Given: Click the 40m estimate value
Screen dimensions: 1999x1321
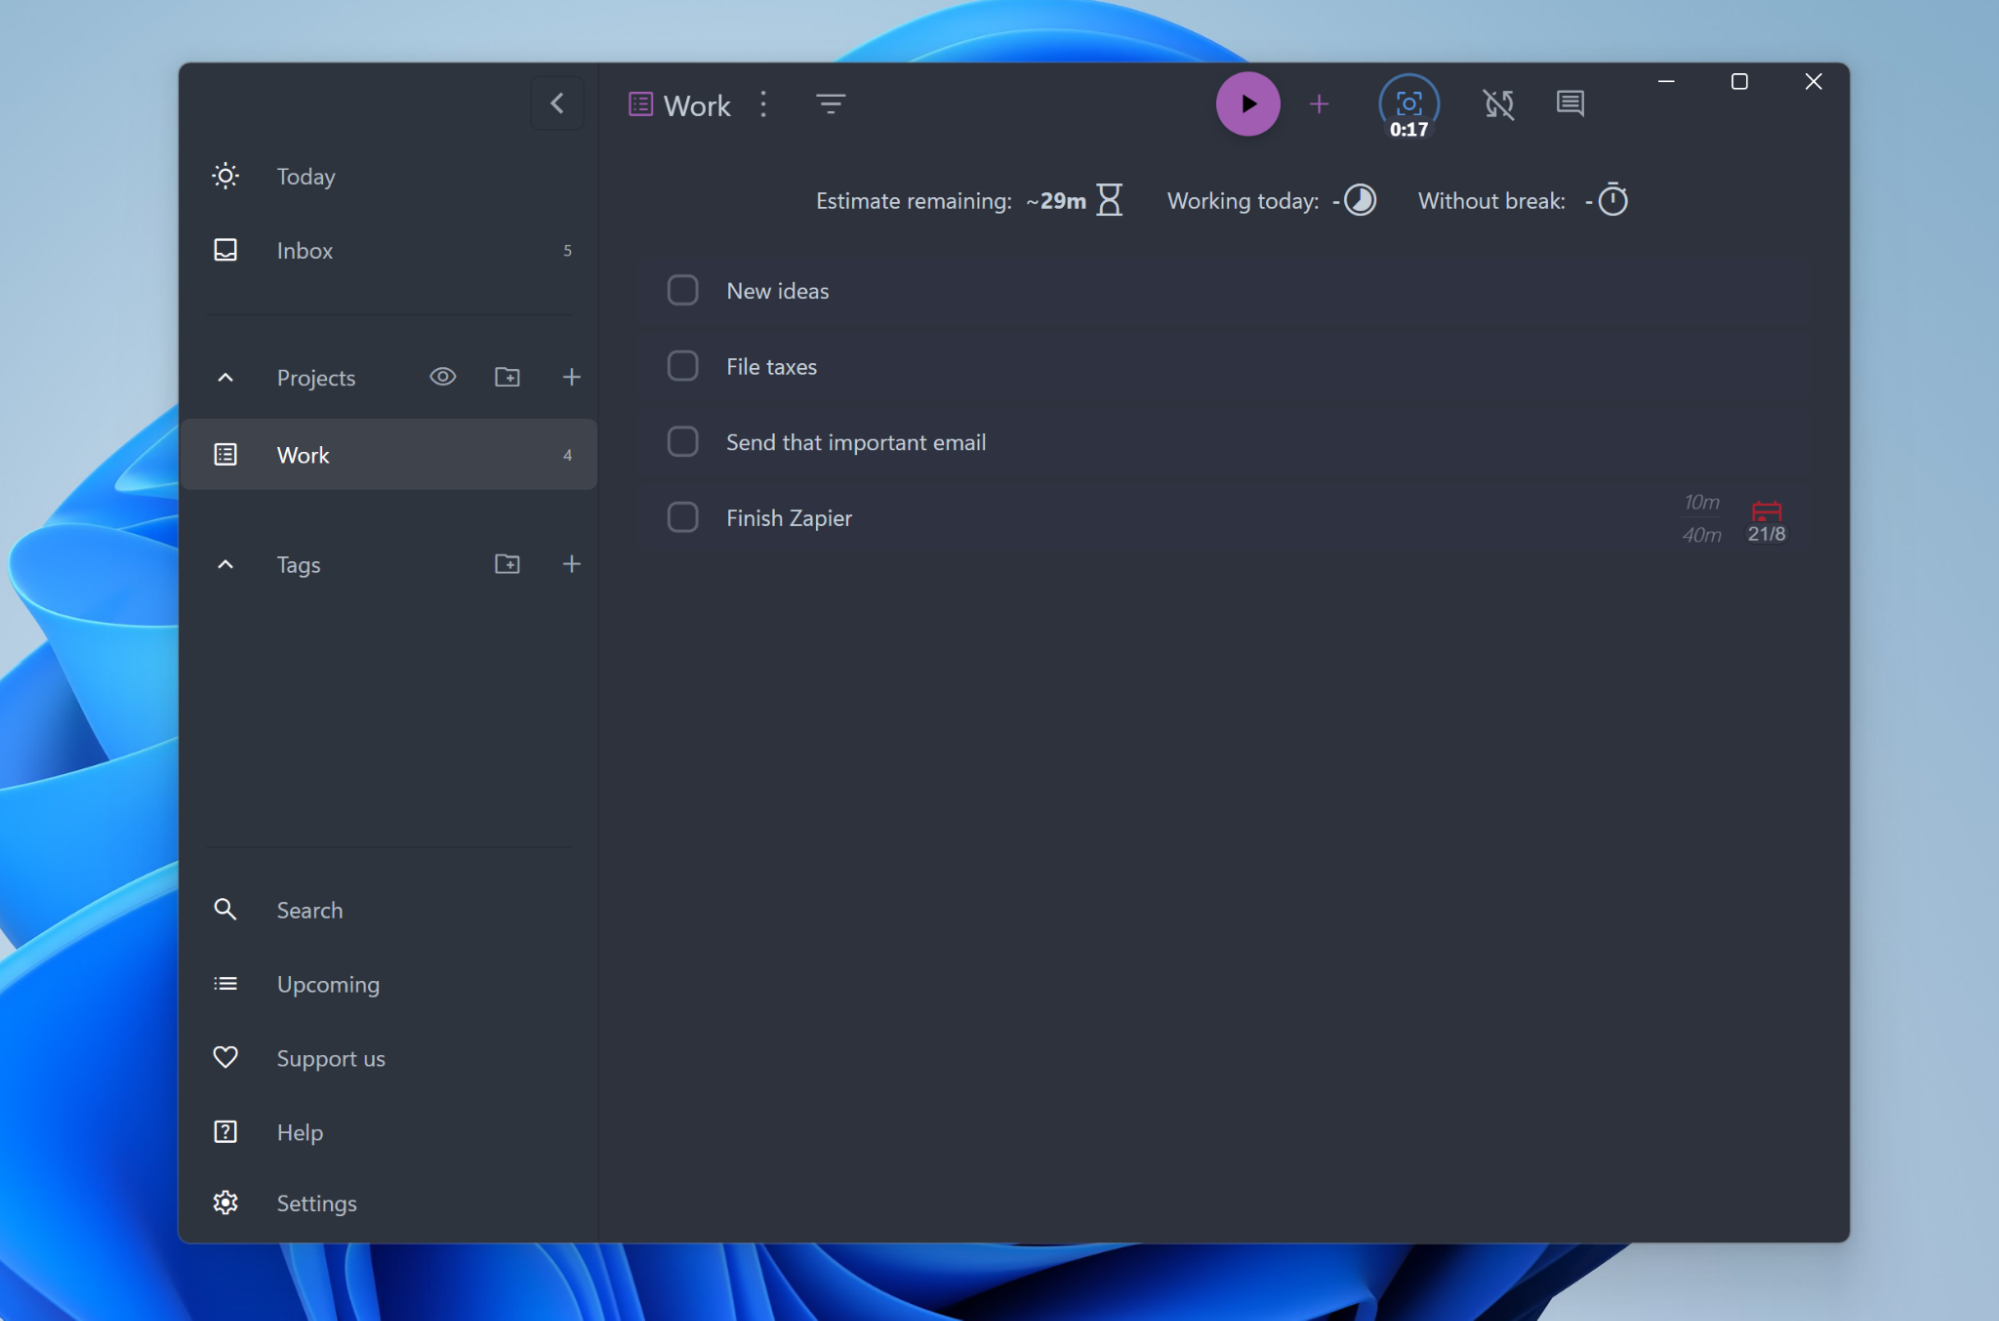Looking at the screenshot, I should click(x=1701, y=535).
